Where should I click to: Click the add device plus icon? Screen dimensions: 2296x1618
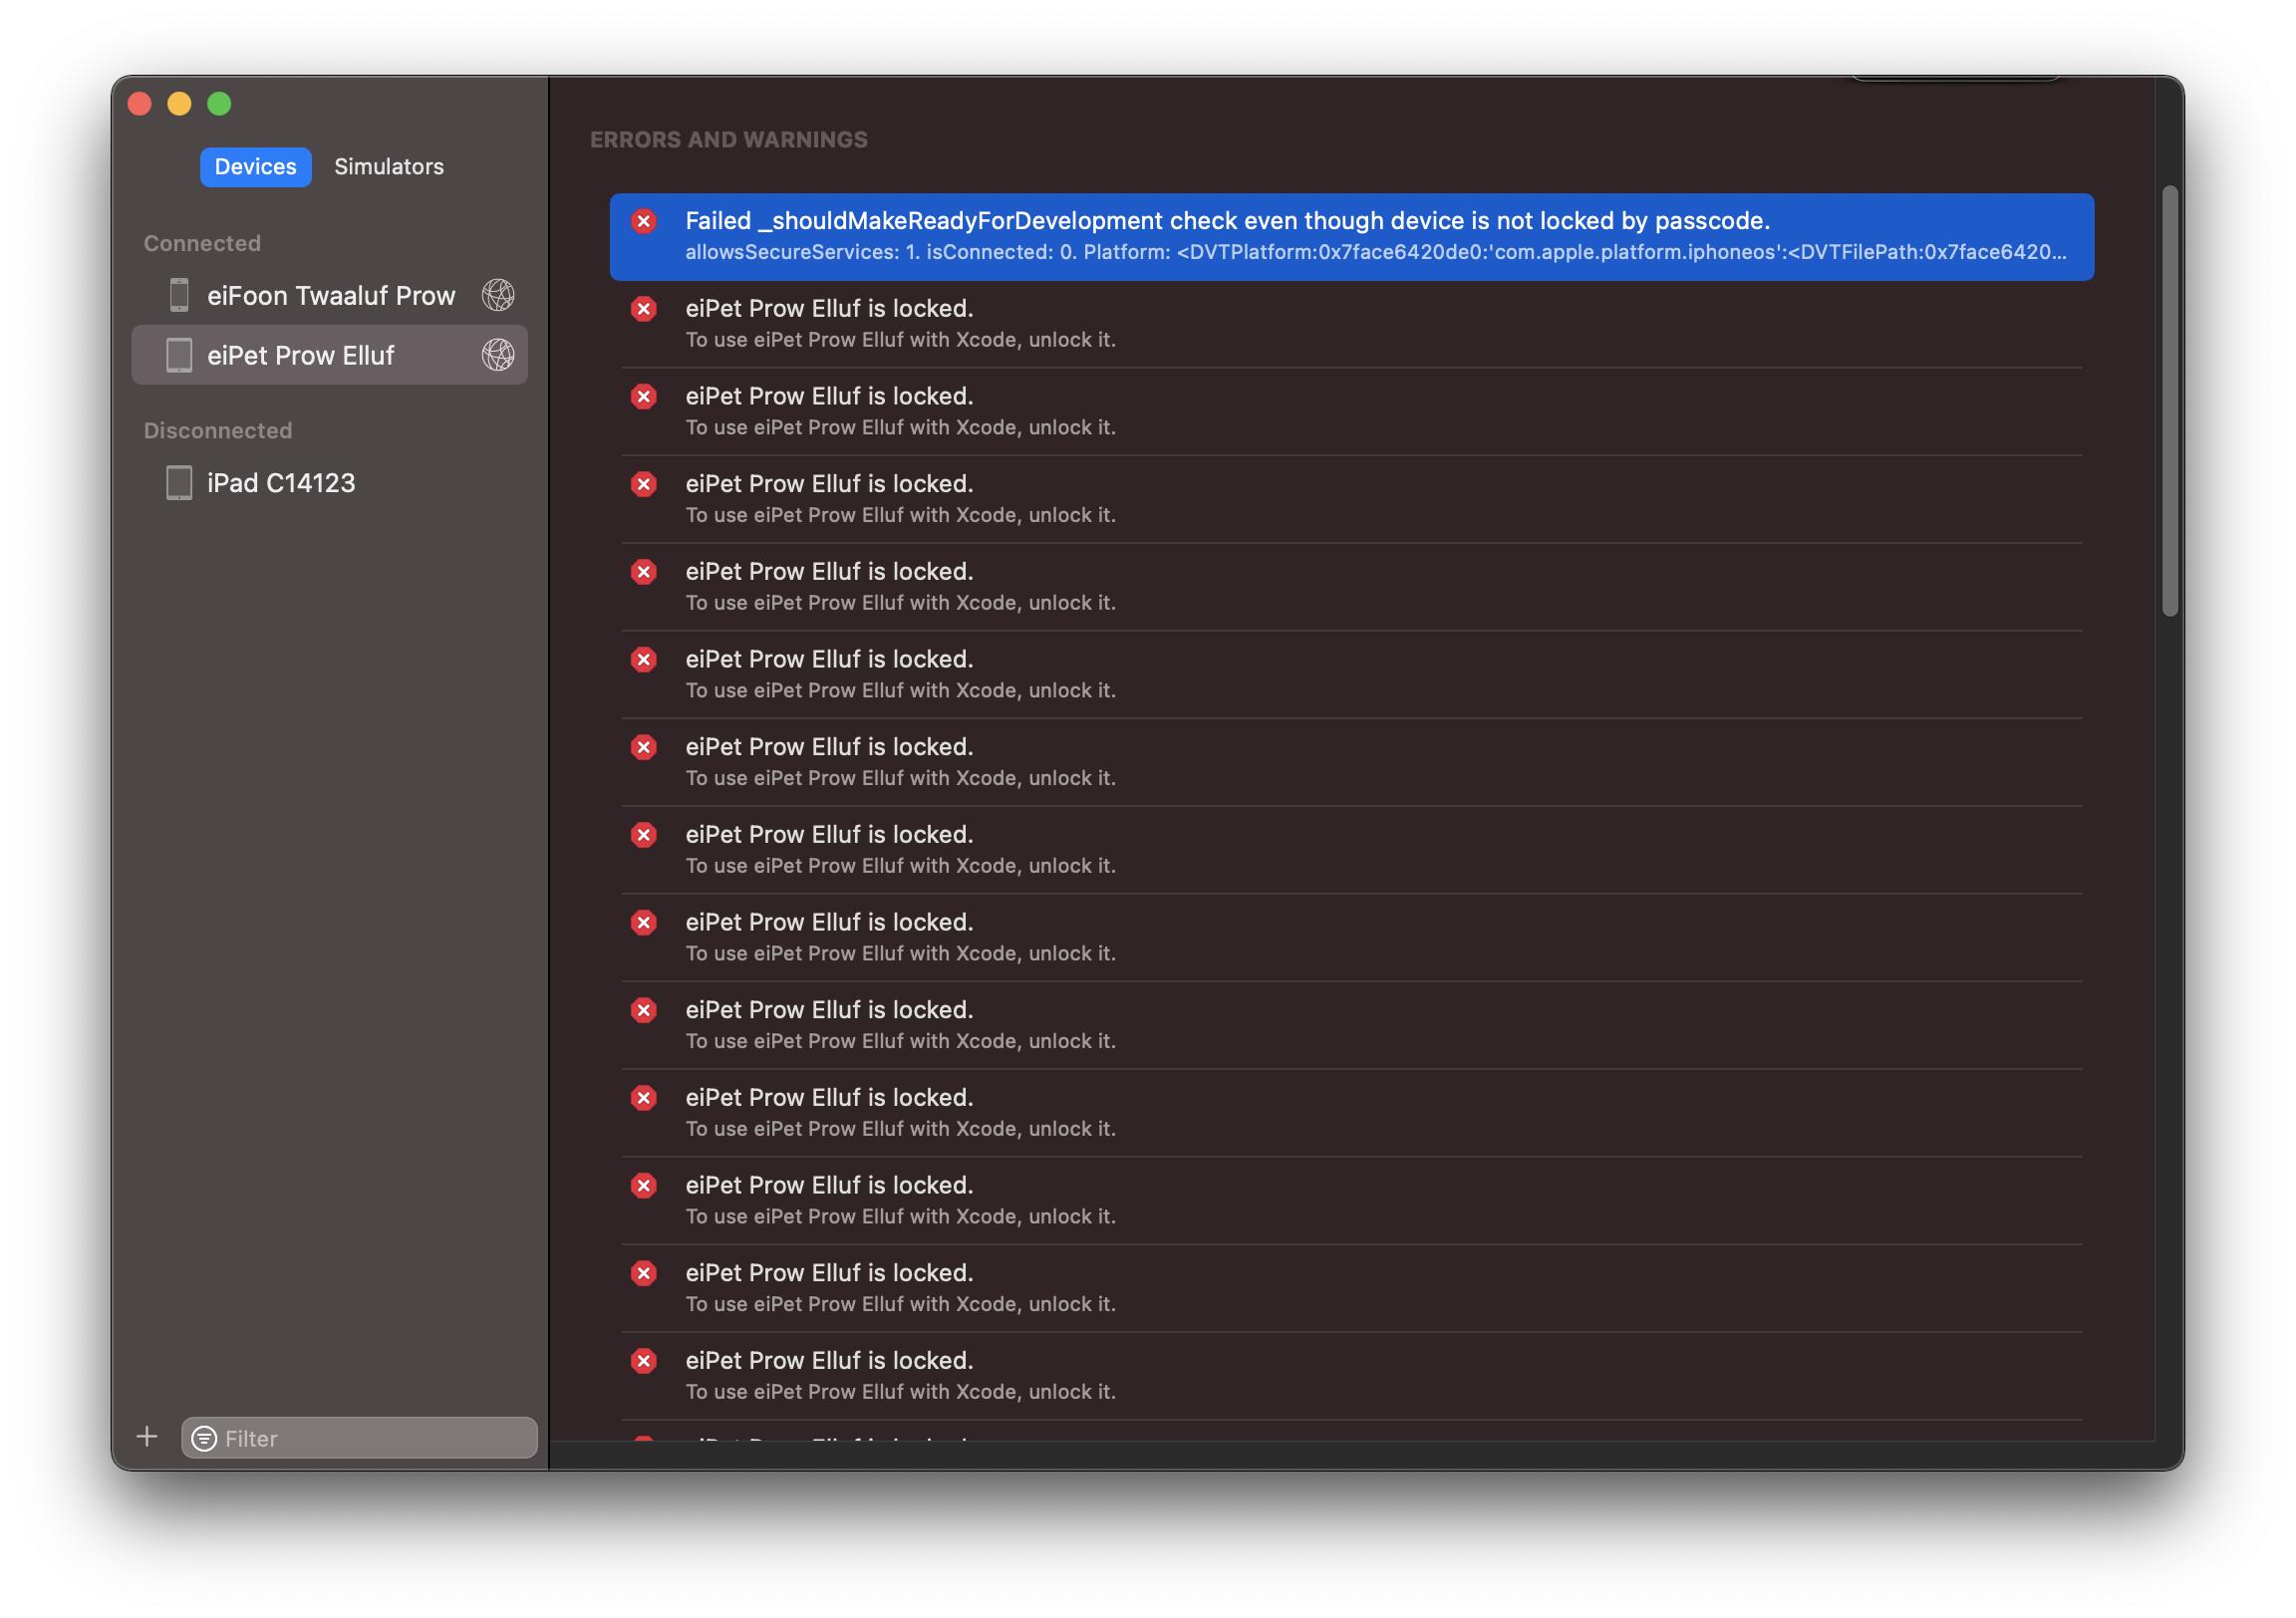(x=146, y=1436)
